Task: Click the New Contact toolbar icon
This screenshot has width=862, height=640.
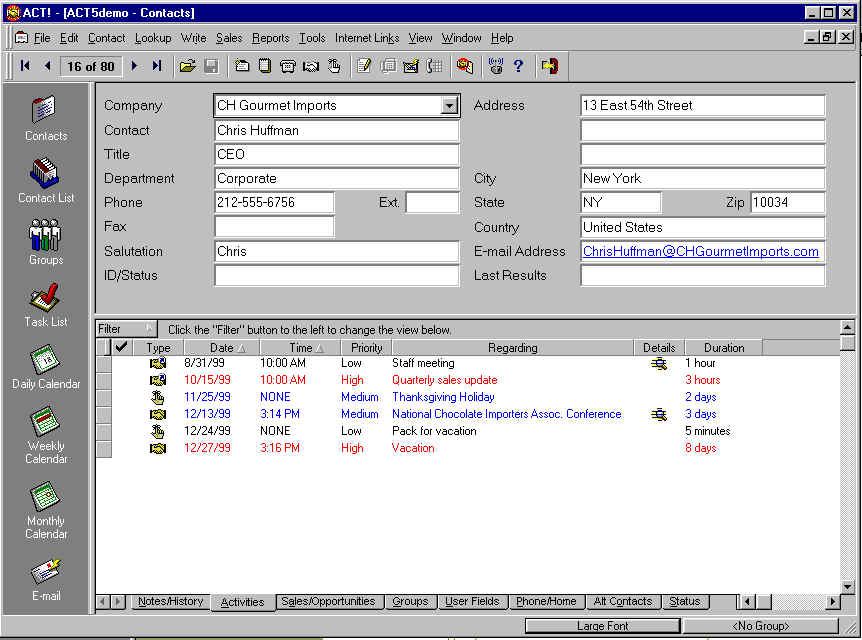Action: [242, 66]
